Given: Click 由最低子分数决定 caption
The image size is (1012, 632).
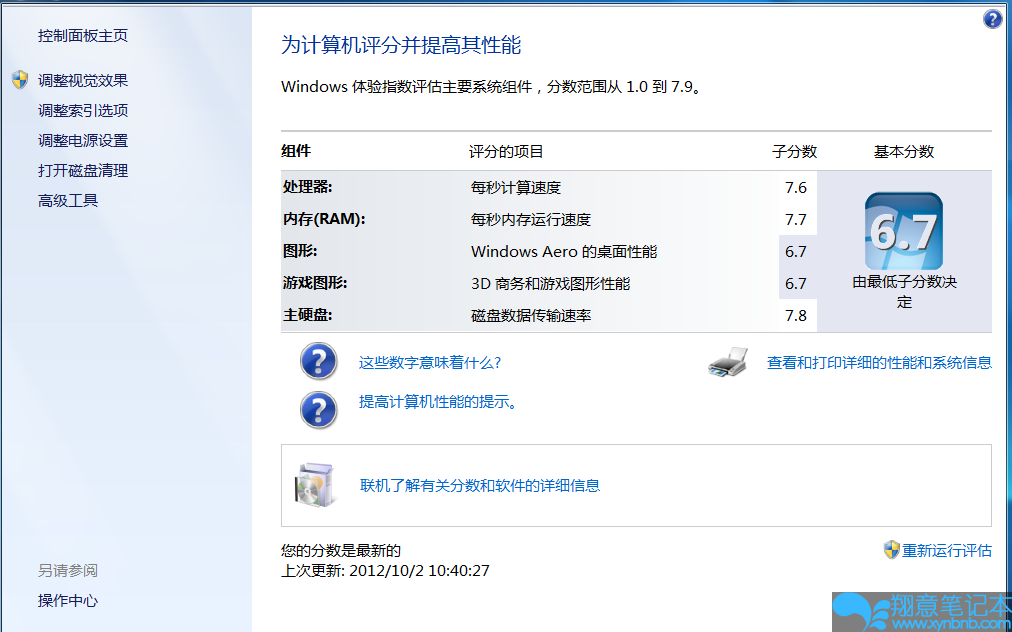Looking at the screenshot, I should 904,292.
